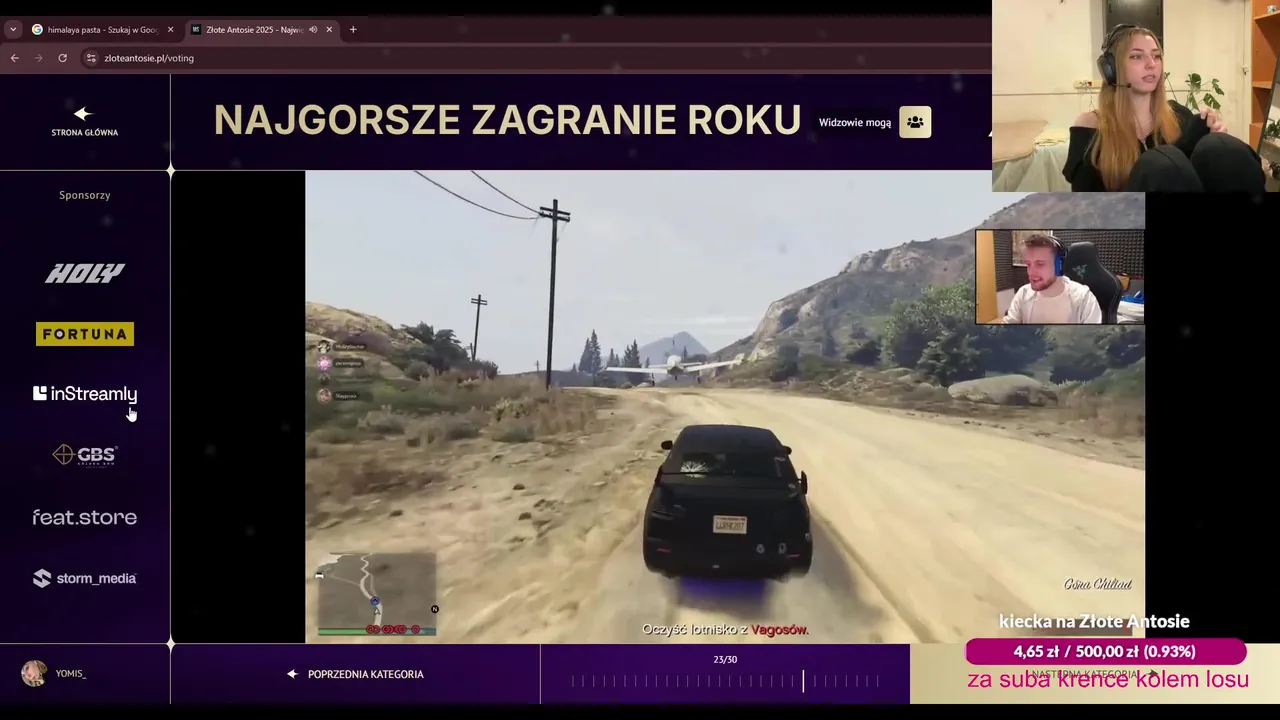Click the YOMIS_ user avatar
Screen dimensions: 1280x720
tap(34, 673)
